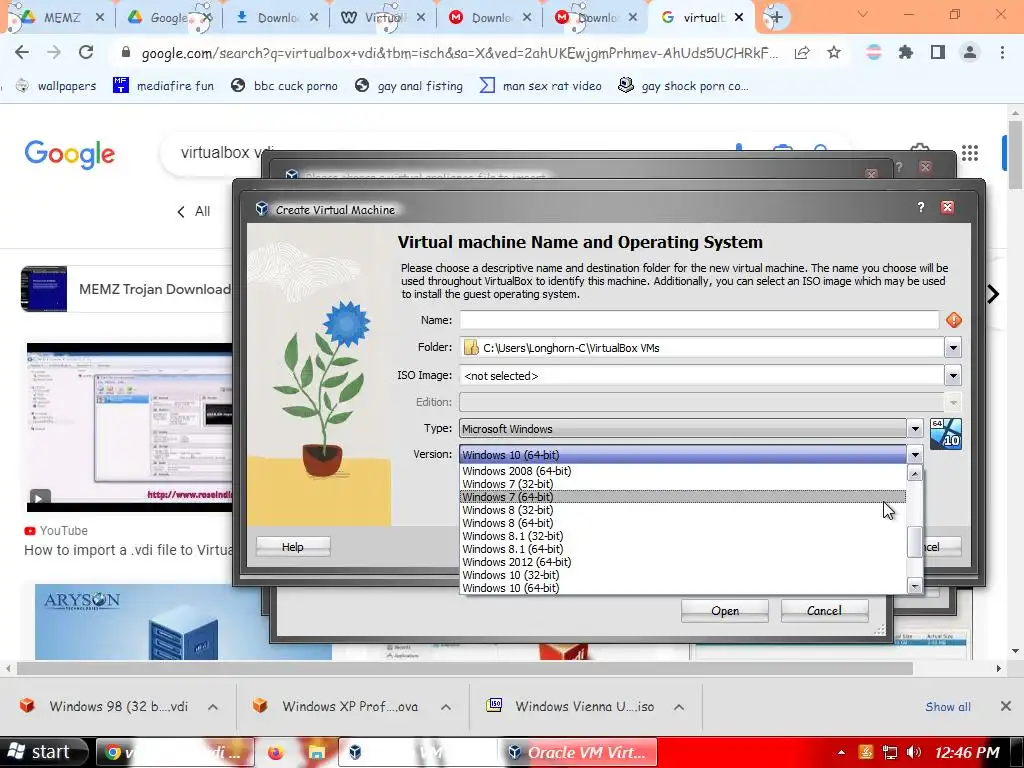Viewport: 1024px width, 768px height.
Task: Close the Create Virtual Machine dialog
Action: click(x=947, y=208)
